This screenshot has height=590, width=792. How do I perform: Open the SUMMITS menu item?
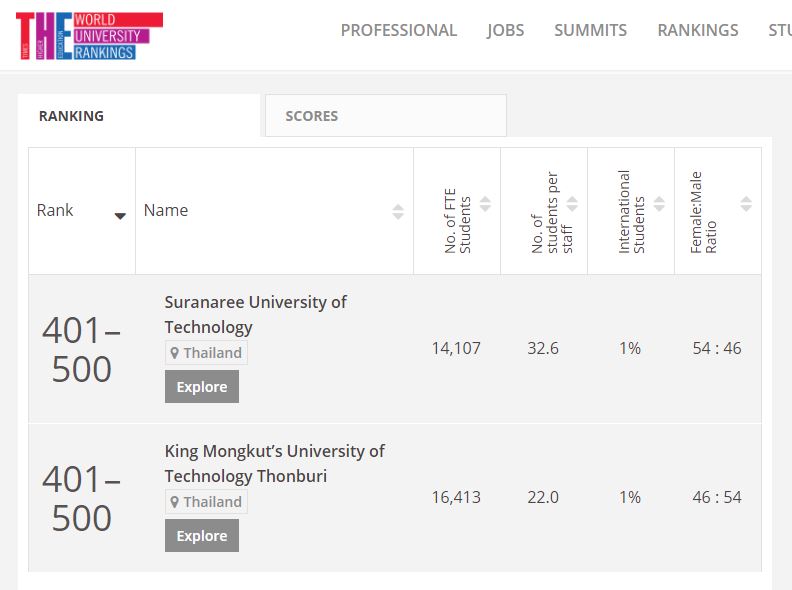pos(590,30)
